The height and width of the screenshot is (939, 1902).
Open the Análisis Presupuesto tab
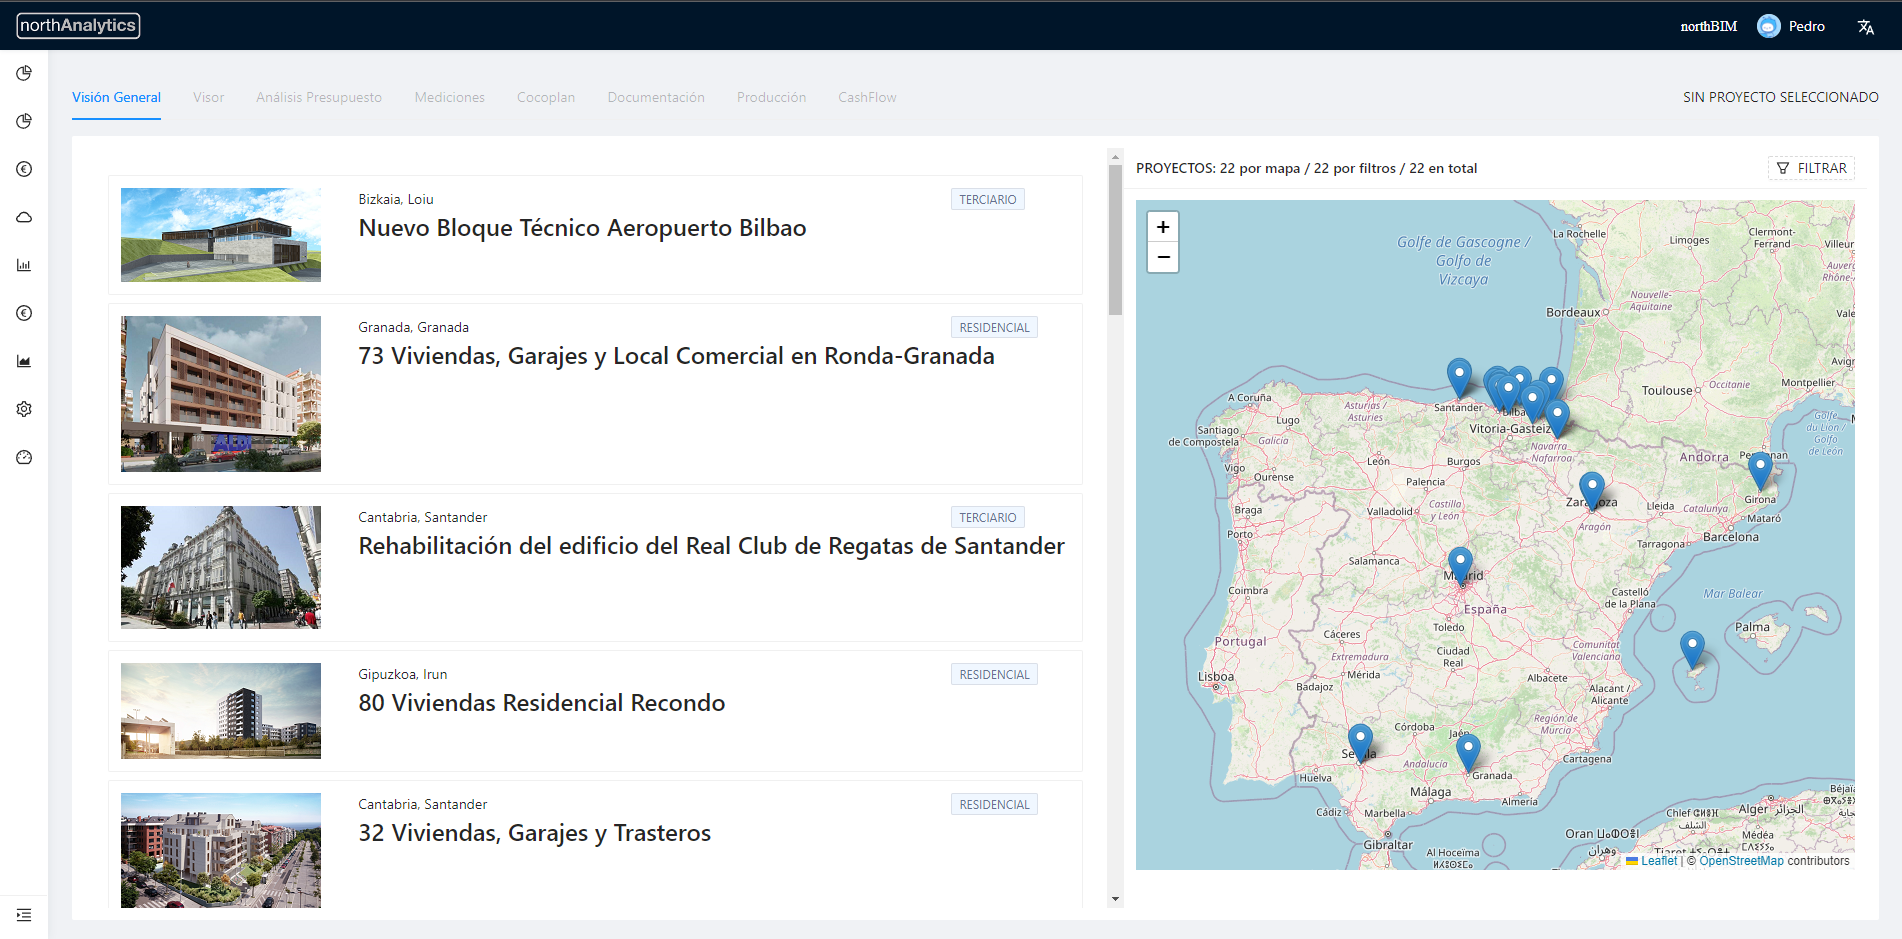pos(319,97)
